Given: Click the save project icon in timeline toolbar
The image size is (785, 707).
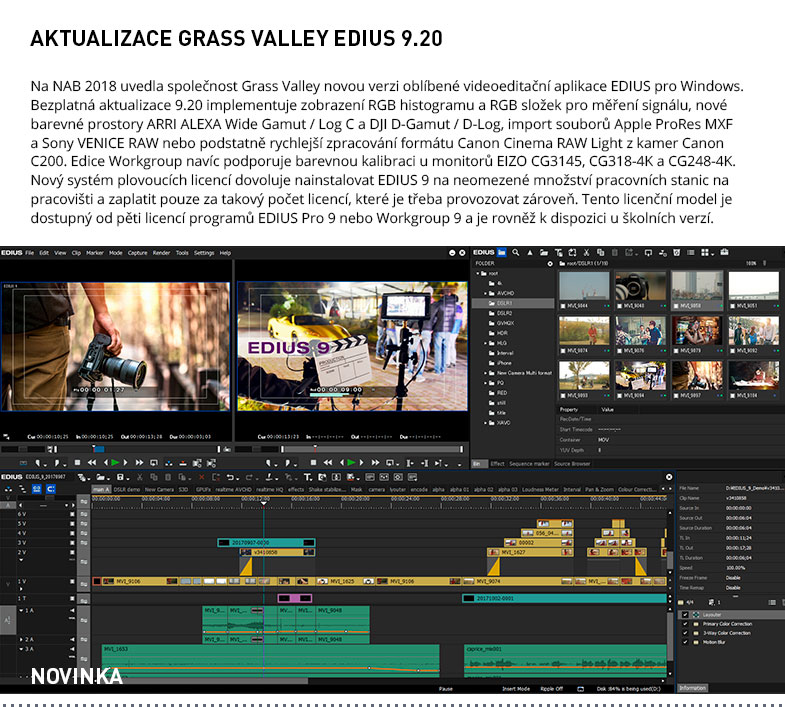Looking at the screenshot, I should pyautogui.click(x=122, y=477).
